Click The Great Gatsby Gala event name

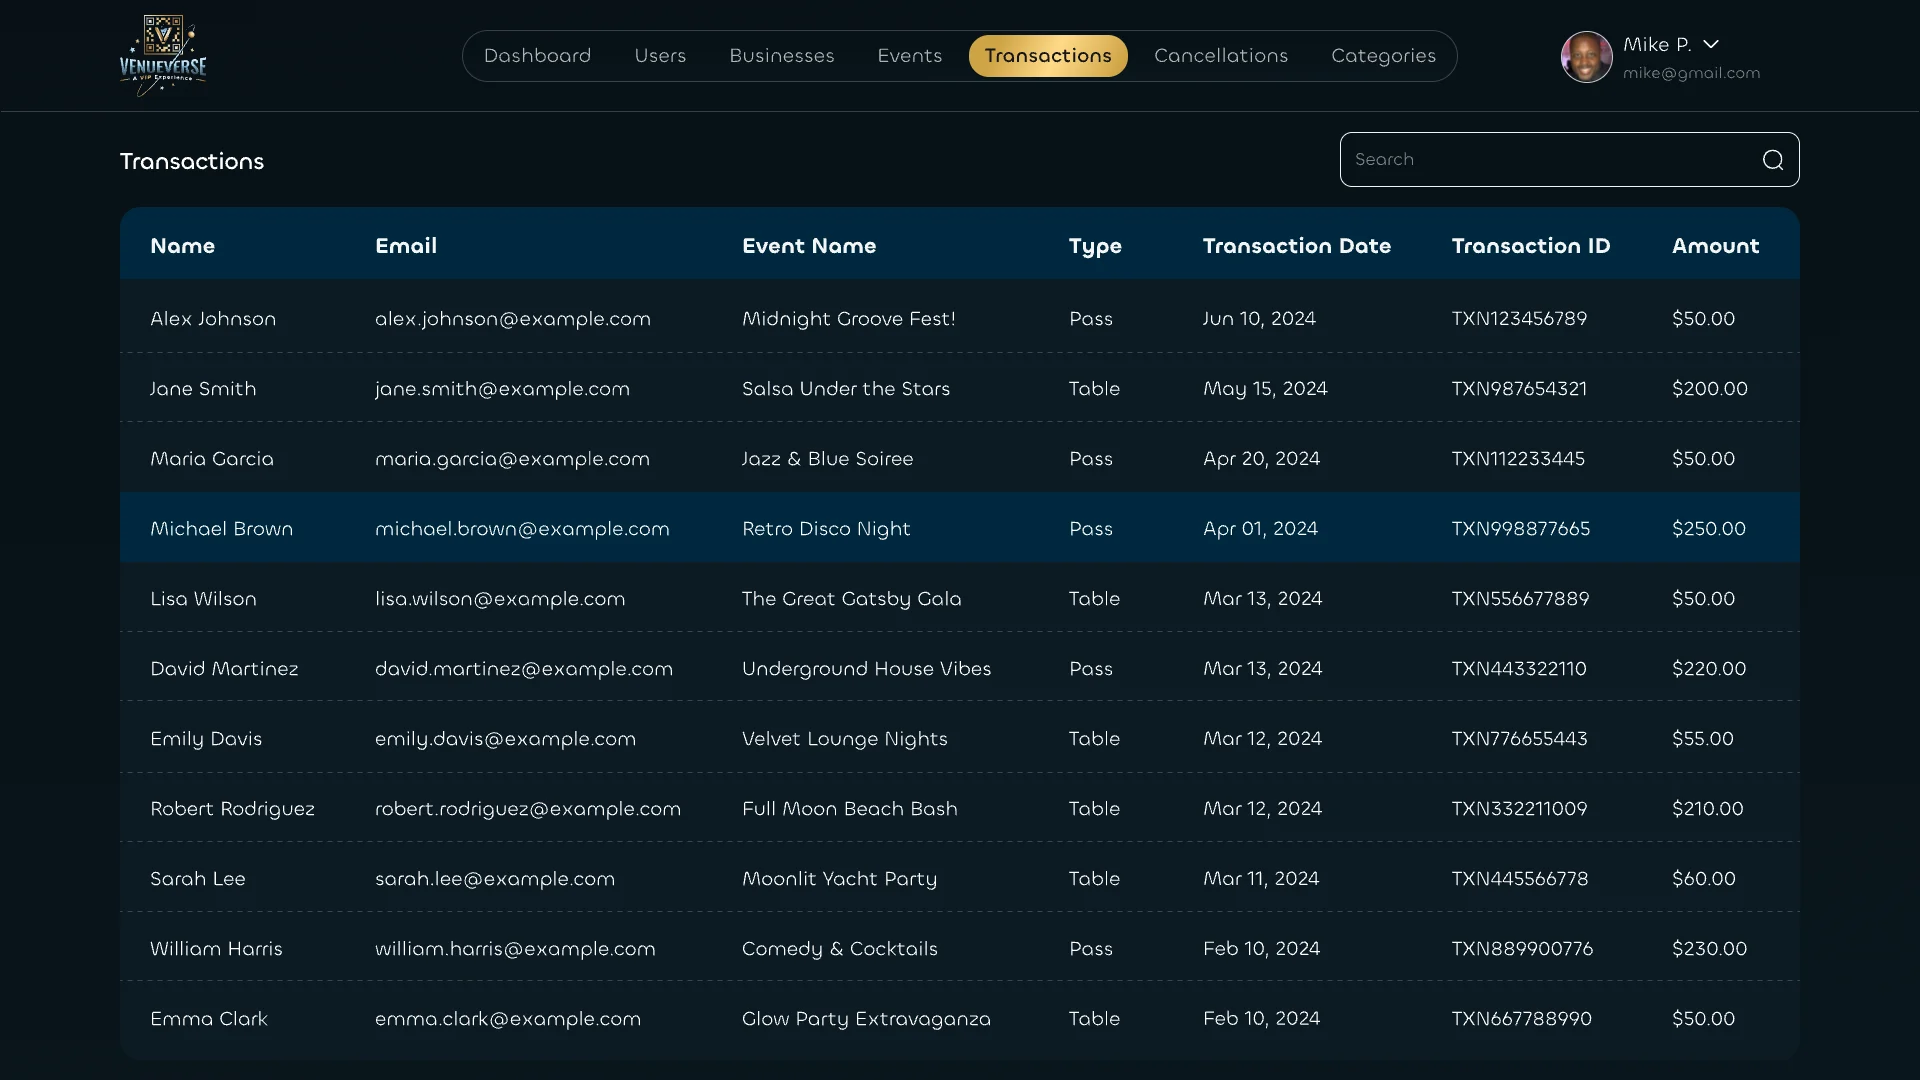coord(852,599)
